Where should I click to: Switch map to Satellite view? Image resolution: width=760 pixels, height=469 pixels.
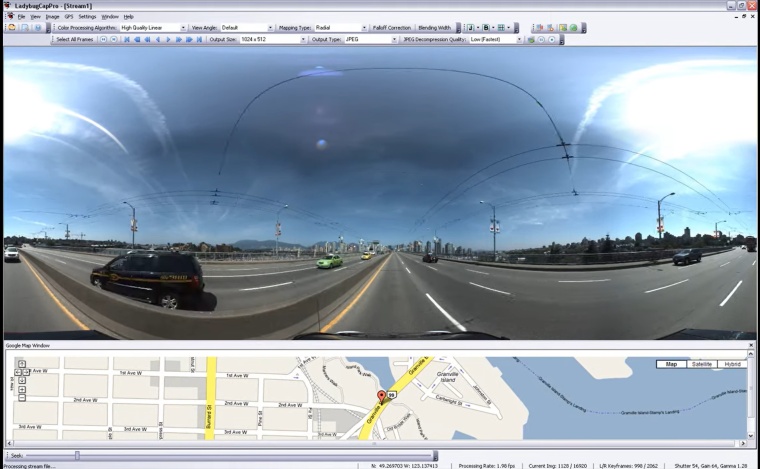pos(701,364)
